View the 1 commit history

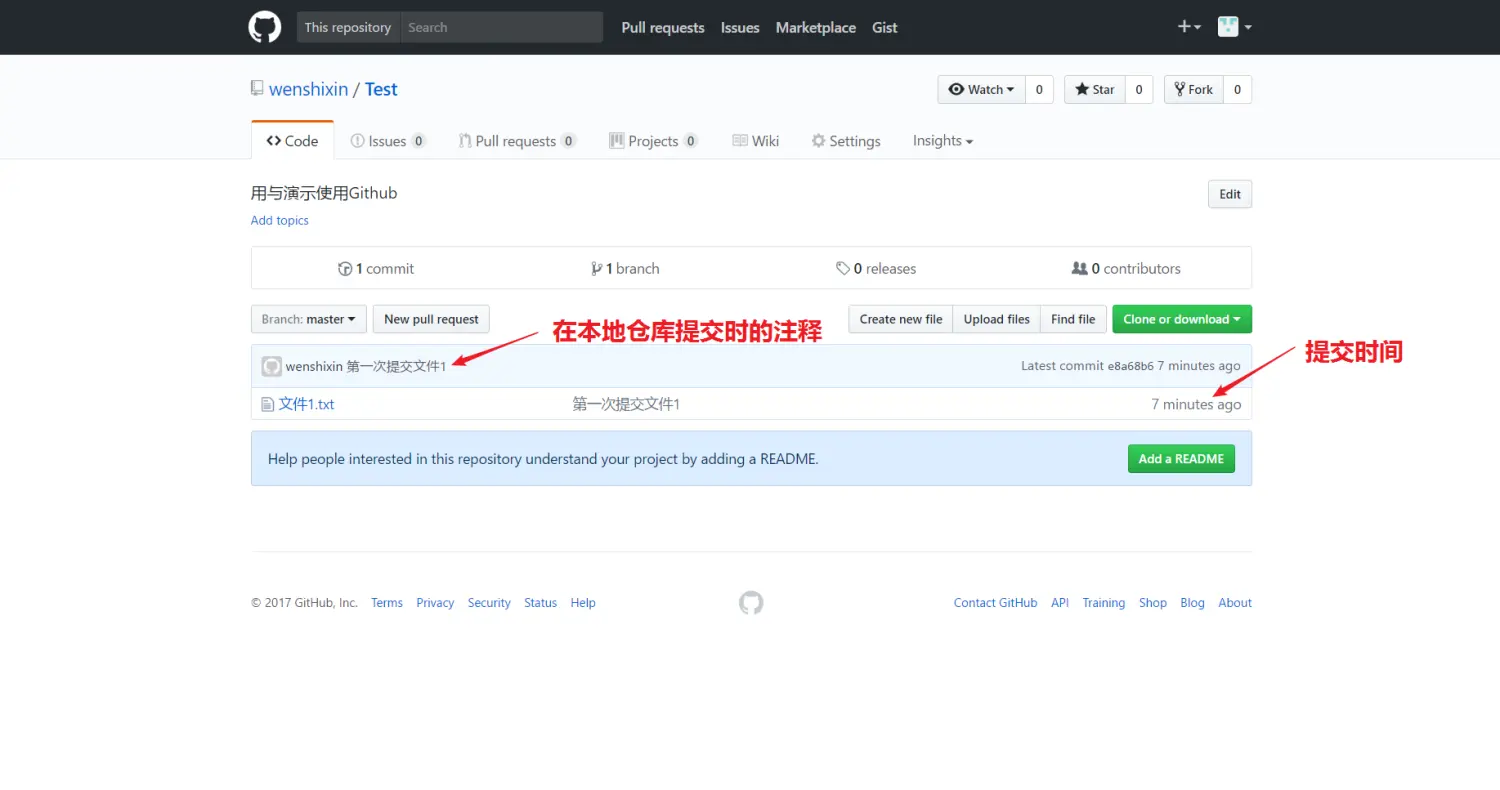pos(376,268)
